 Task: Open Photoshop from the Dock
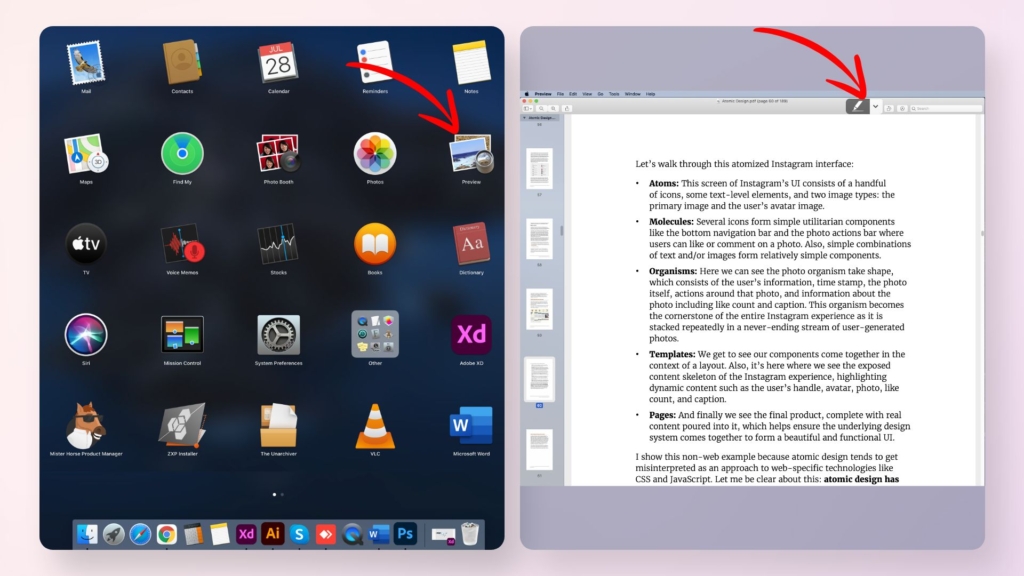405,534
